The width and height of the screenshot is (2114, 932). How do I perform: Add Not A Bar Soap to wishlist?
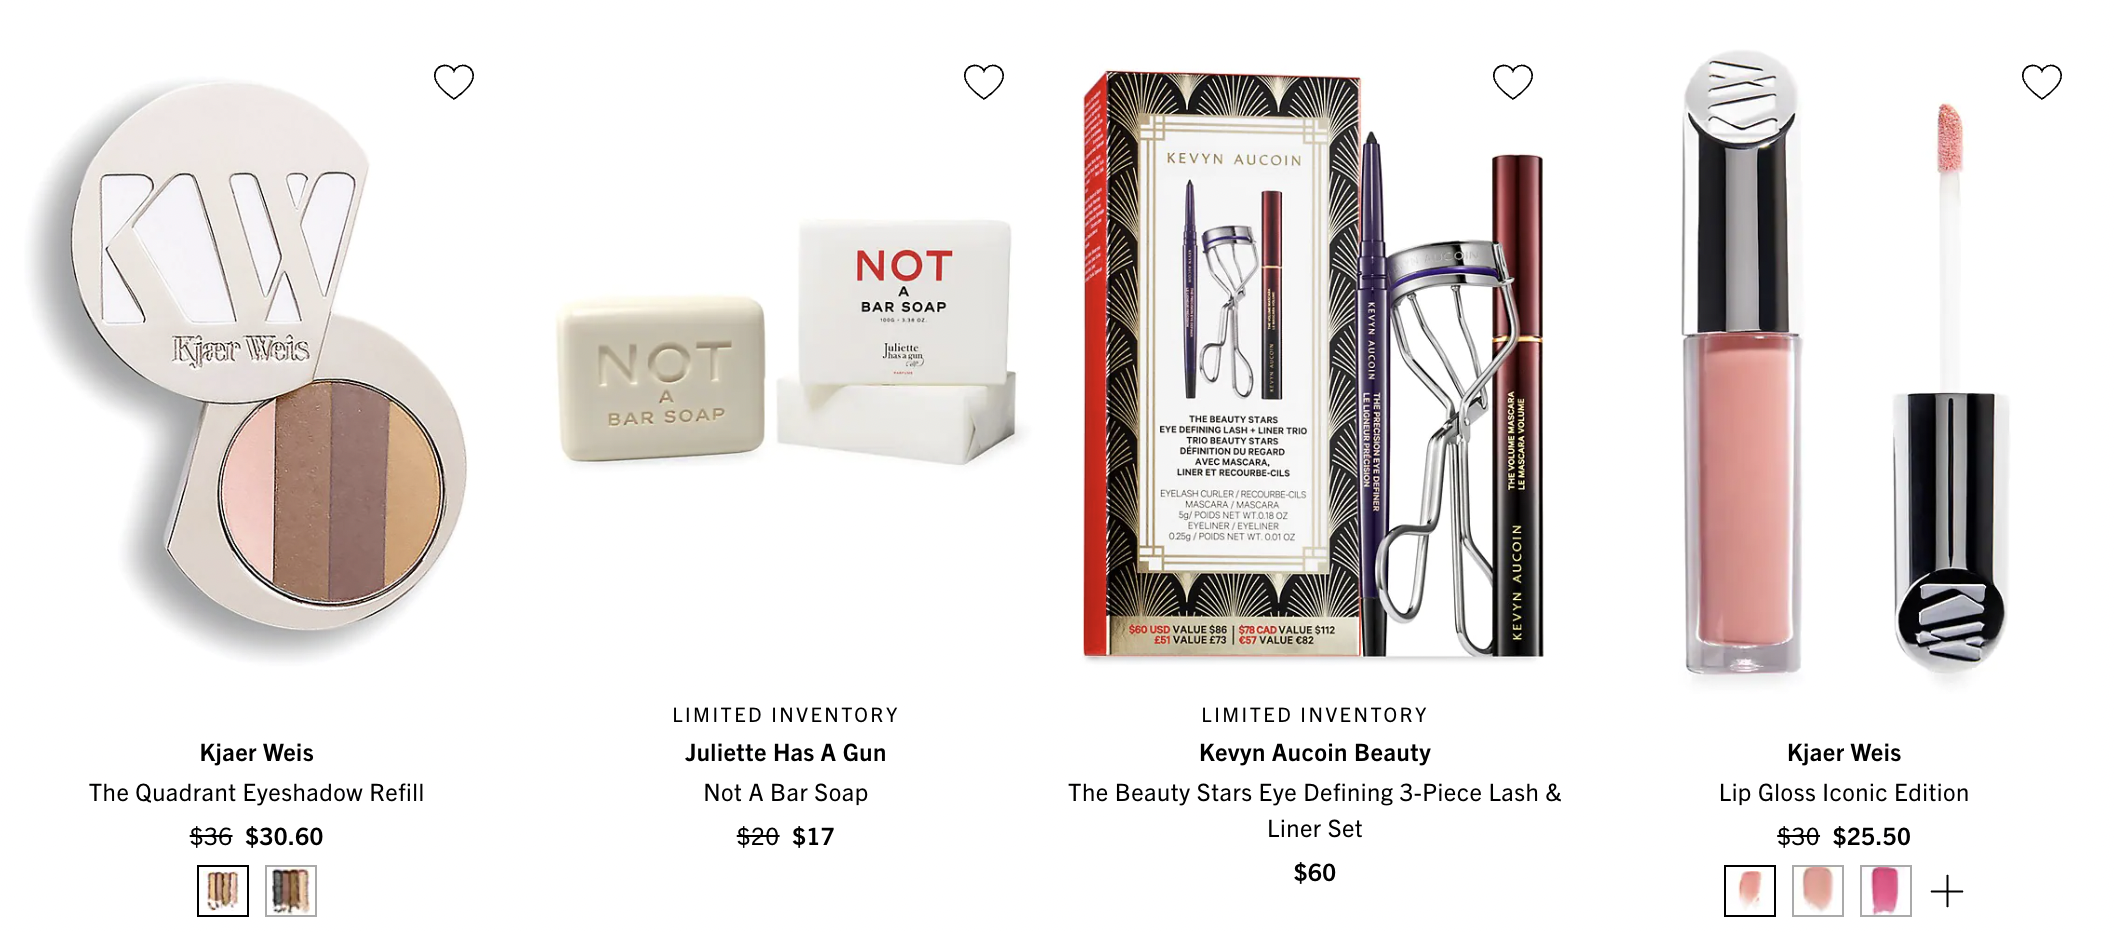(x=984, y=82)
